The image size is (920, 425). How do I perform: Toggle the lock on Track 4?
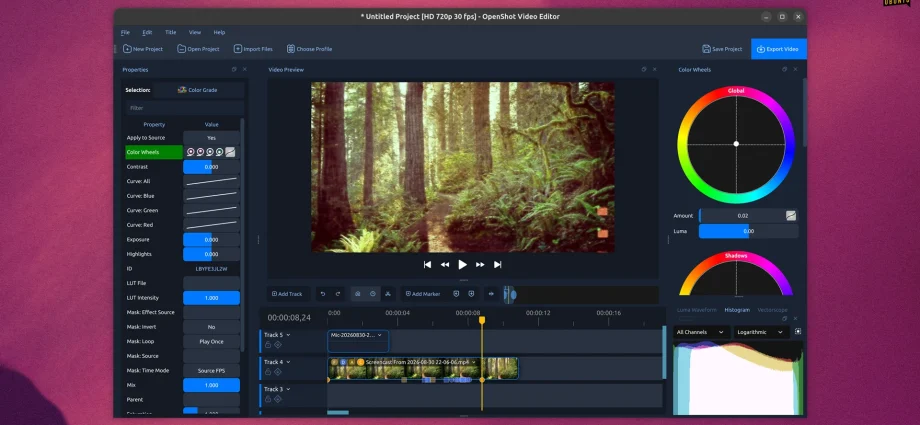click(x=268, y=372)
